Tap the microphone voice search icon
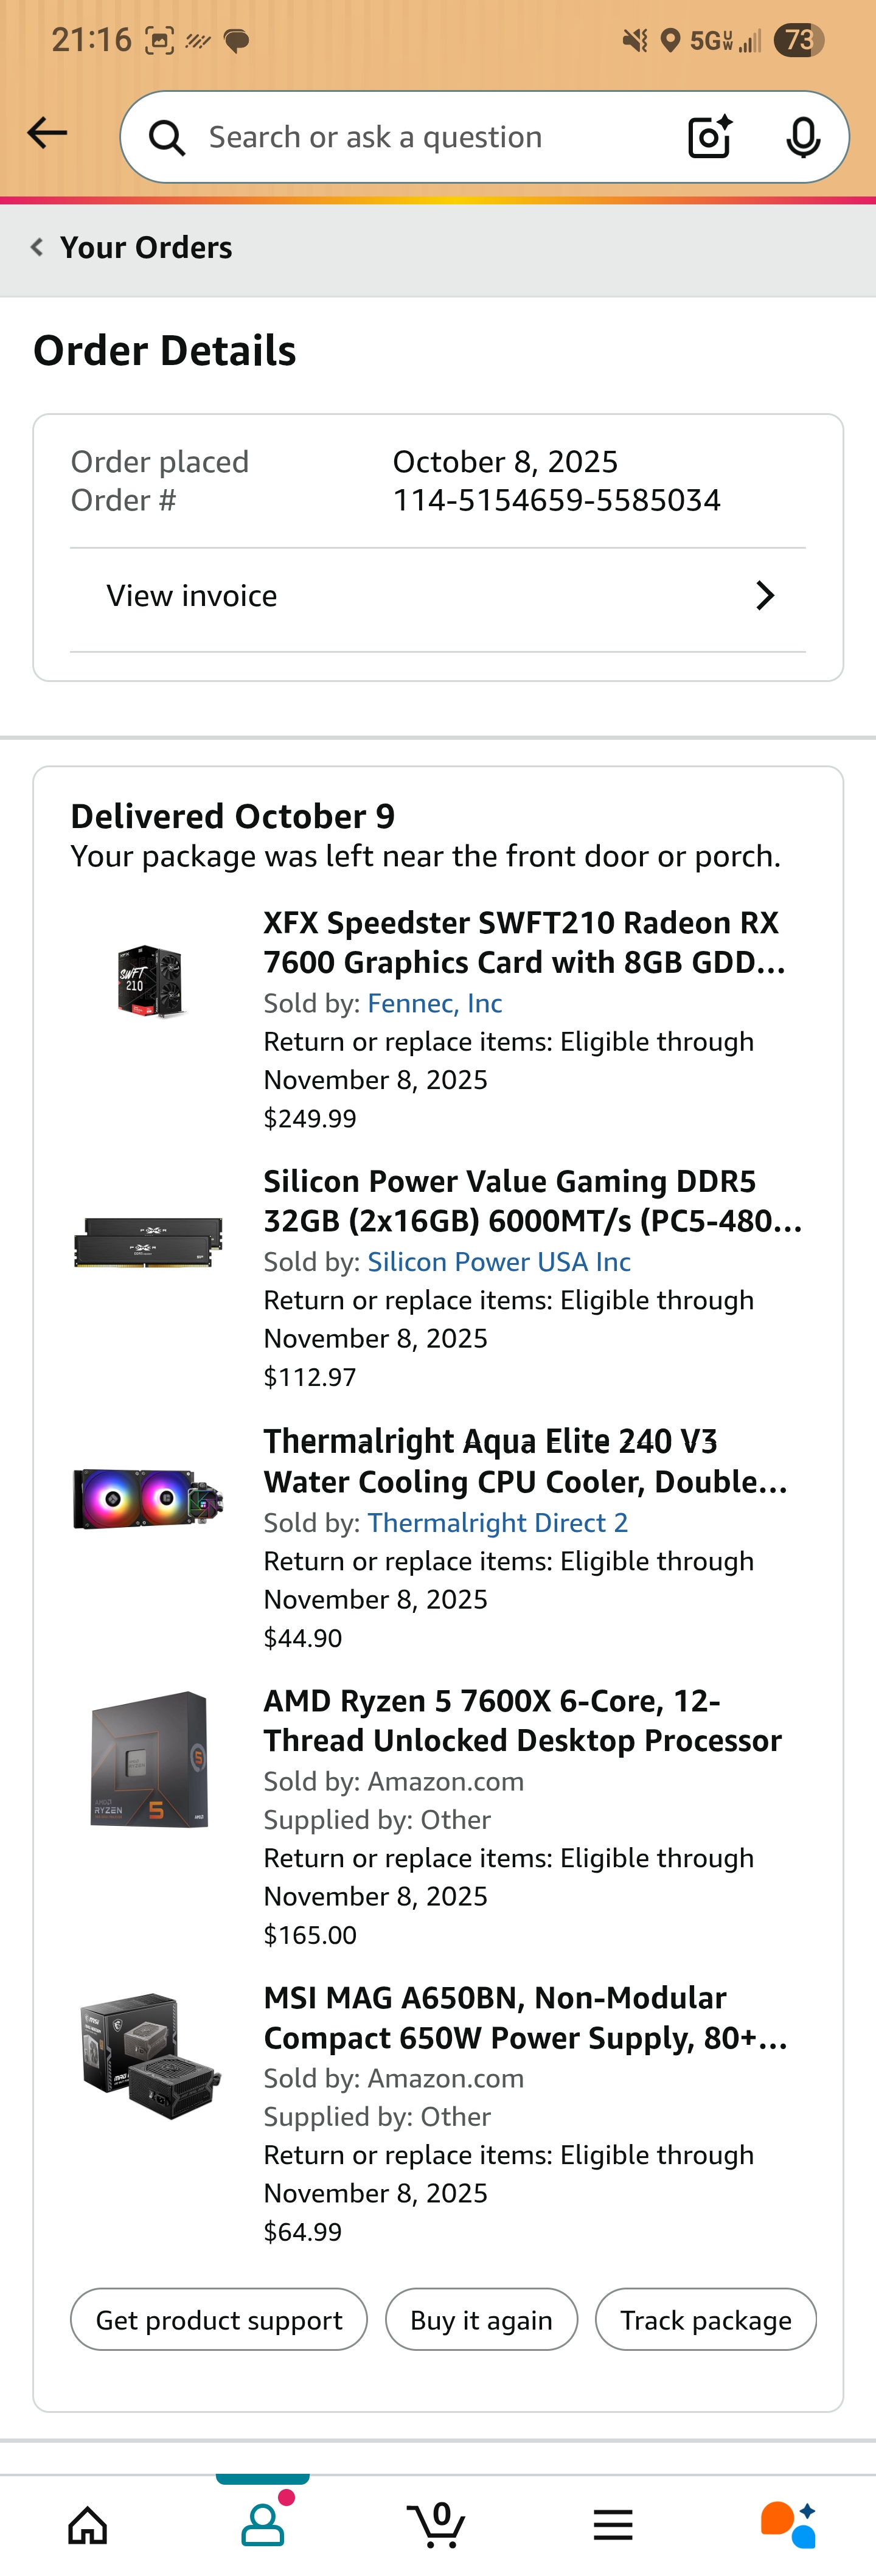876x2576 pixels. [x=803, y=137]
